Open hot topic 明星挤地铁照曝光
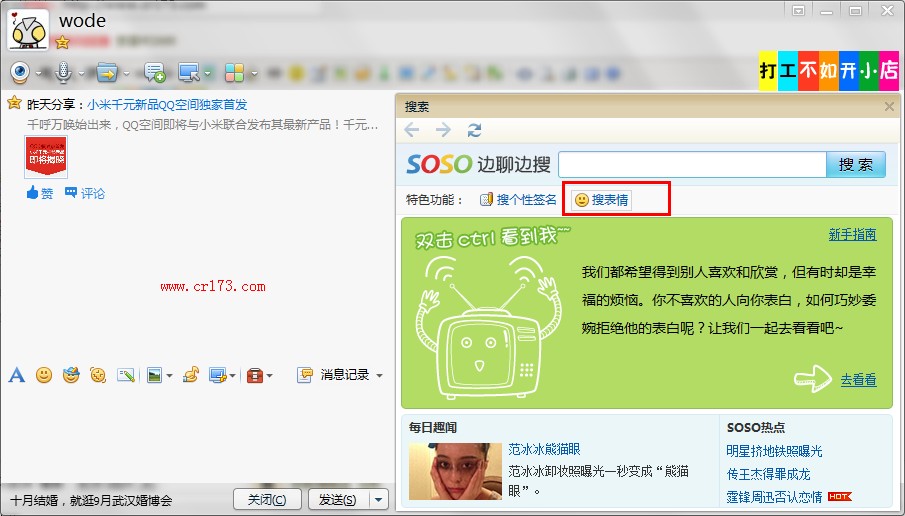 pos(774,451)
